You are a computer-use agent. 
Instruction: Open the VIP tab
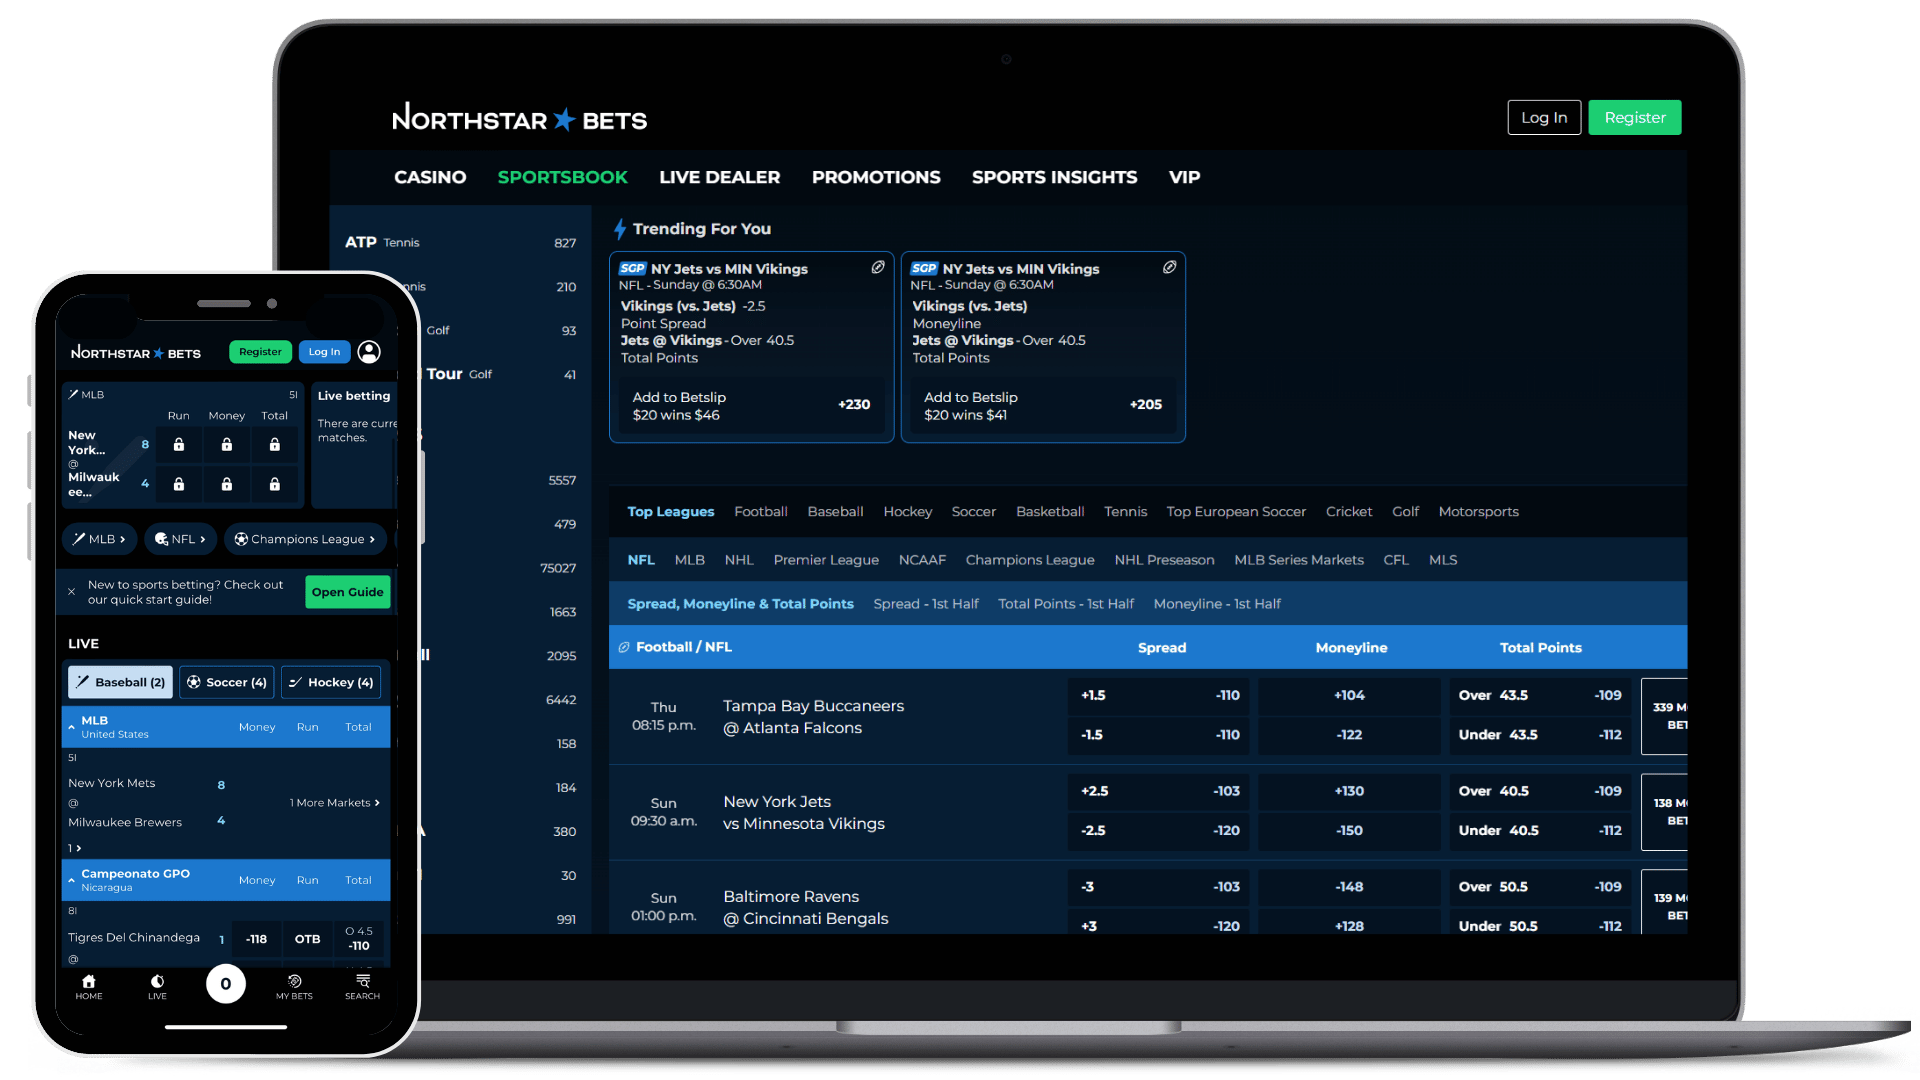click(x=1184, y=177)
